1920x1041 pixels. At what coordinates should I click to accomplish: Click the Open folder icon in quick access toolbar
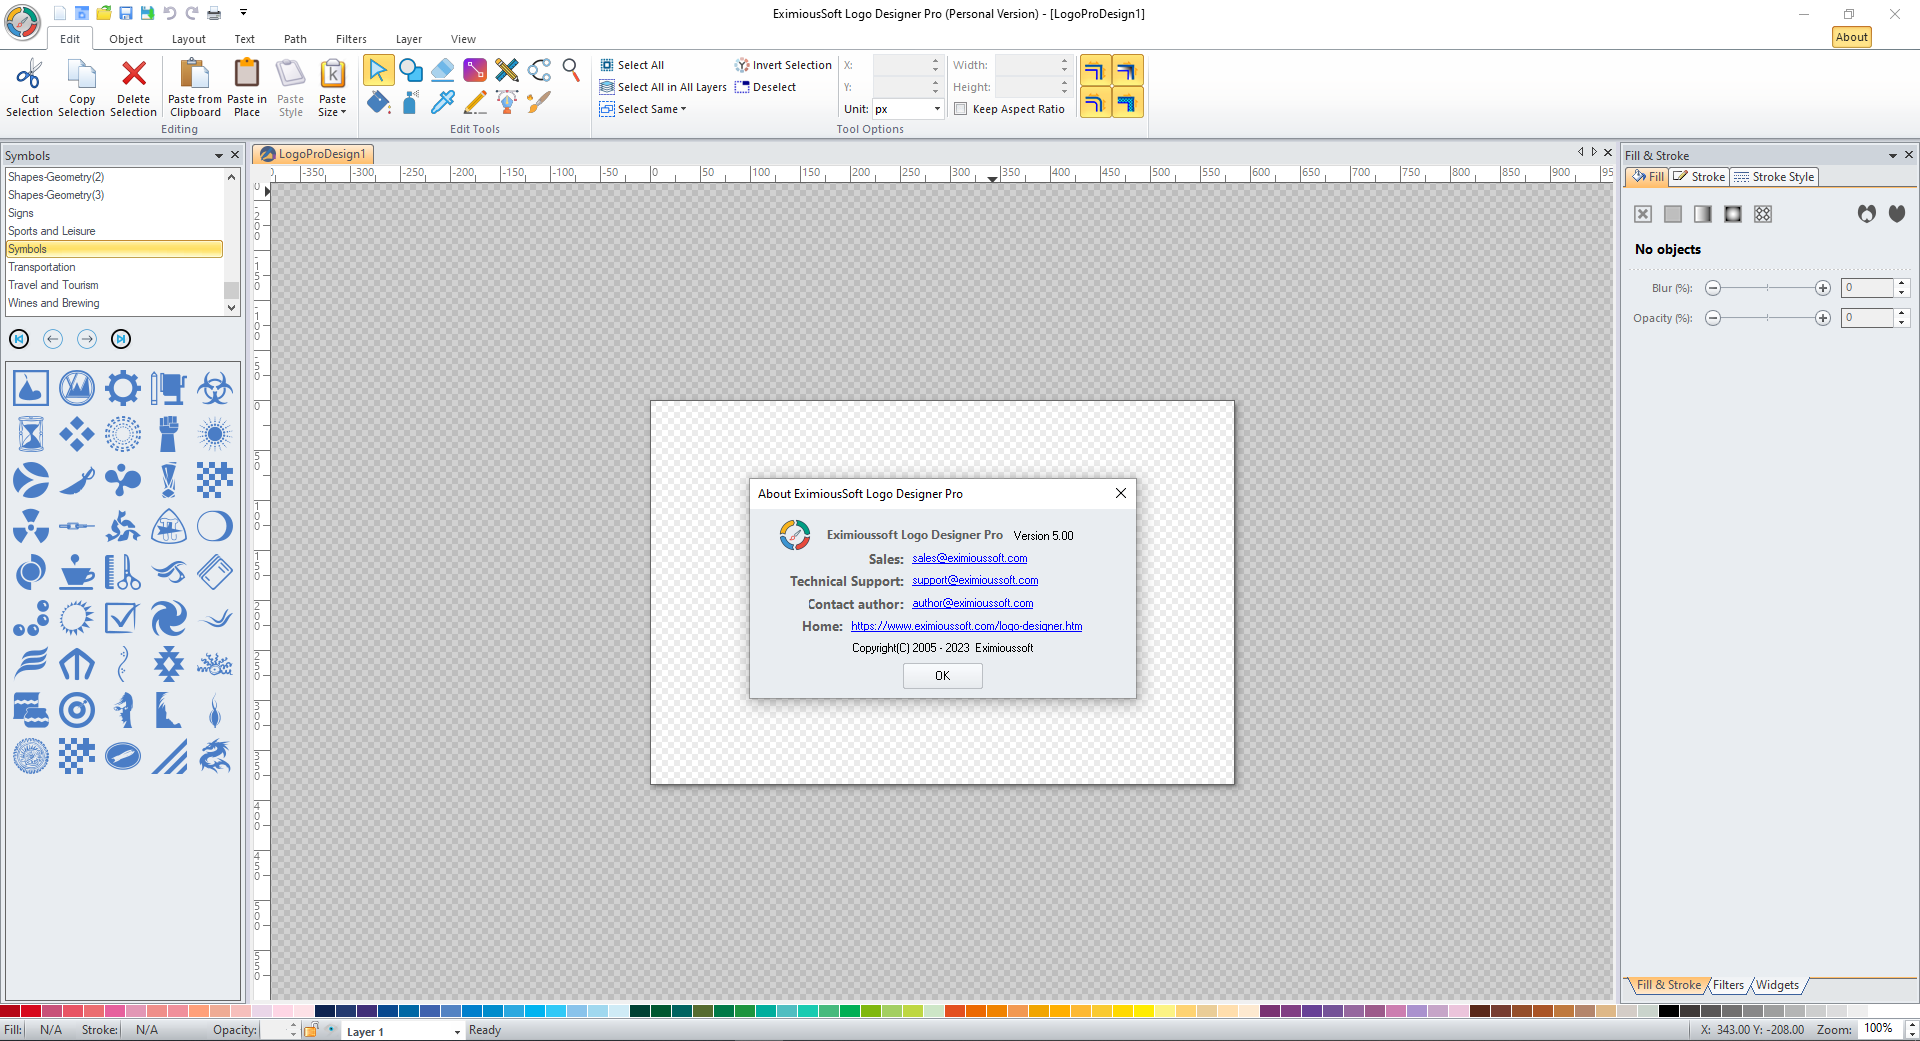[104, 13]
